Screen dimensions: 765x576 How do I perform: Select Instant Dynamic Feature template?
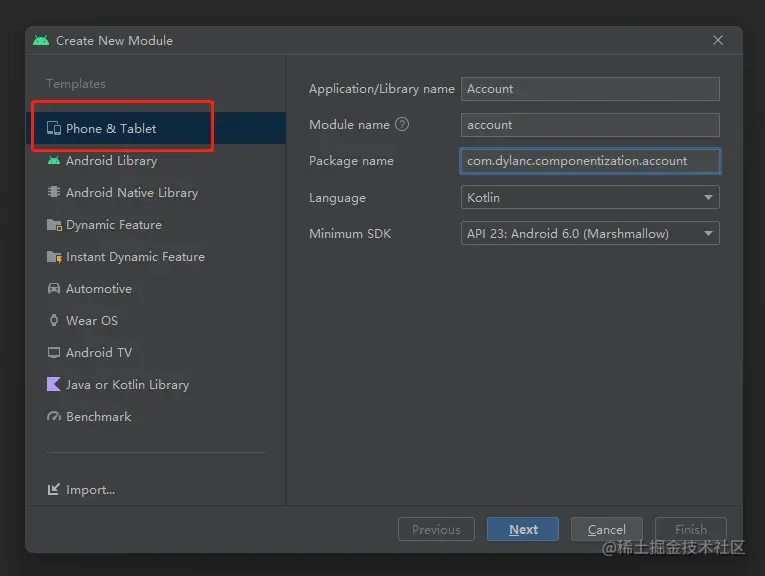point(135,257)
